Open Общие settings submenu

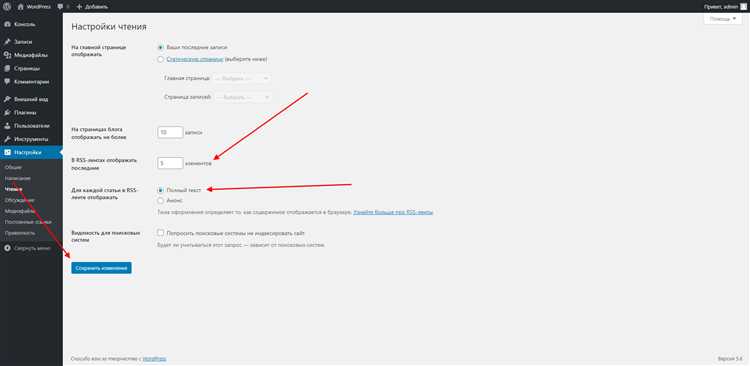13,167
